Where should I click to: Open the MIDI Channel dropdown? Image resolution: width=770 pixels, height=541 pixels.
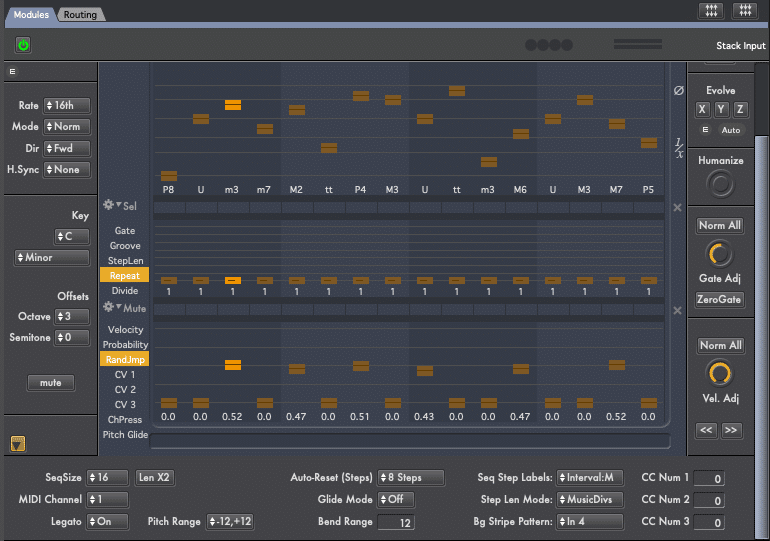[107, 500]
